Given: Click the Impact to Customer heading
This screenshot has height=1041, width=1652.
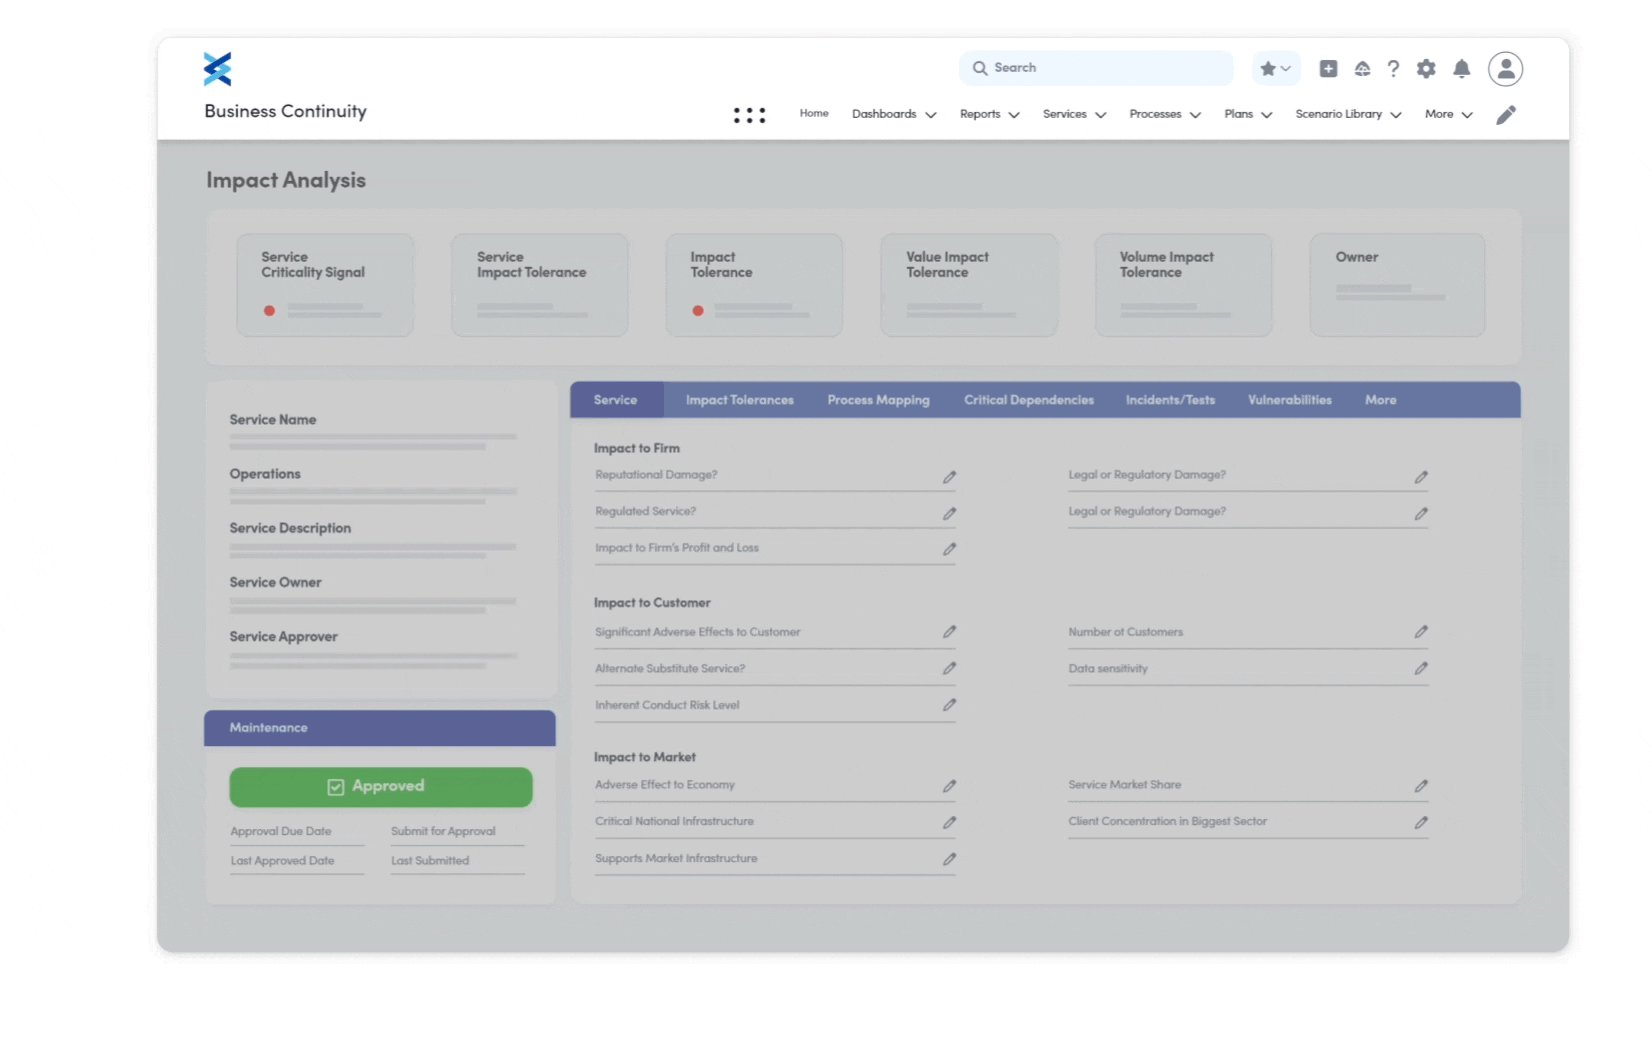Looking at the screenshot, I should pyautogui.click(x=652, y=603).
